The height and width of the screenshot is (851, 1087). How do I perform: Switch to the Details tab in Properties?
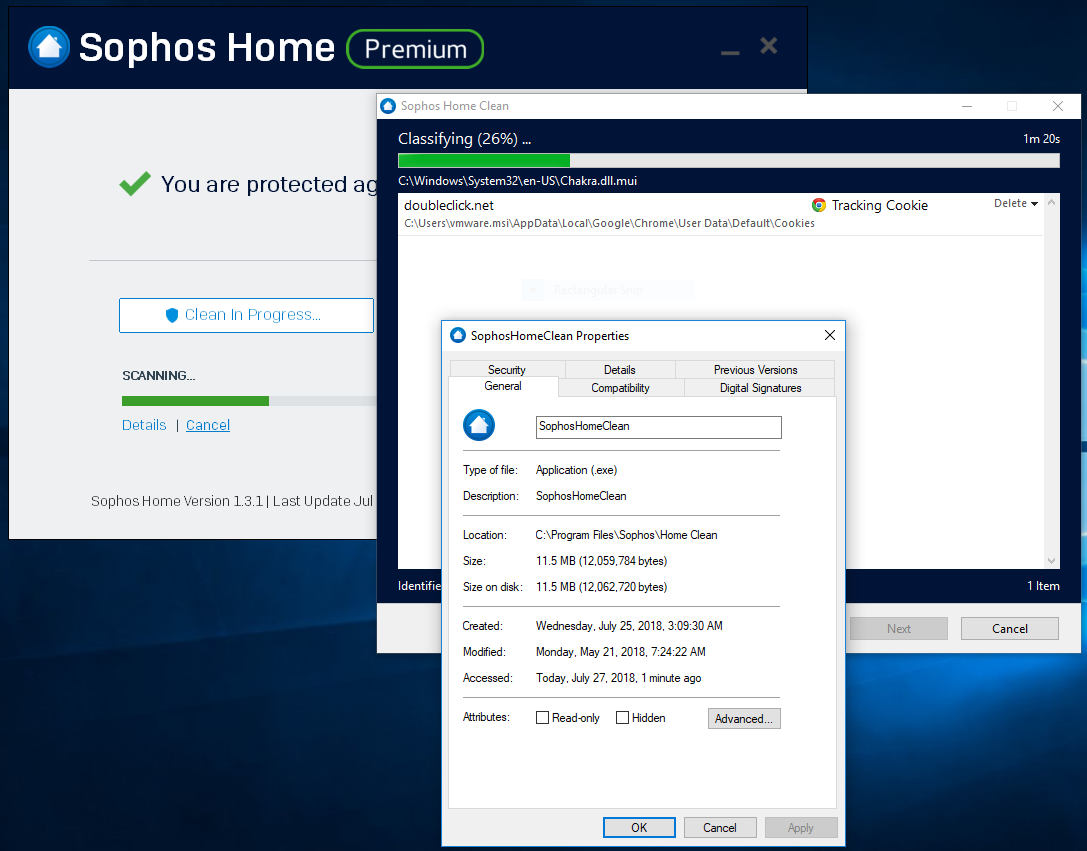pos(620,369)
